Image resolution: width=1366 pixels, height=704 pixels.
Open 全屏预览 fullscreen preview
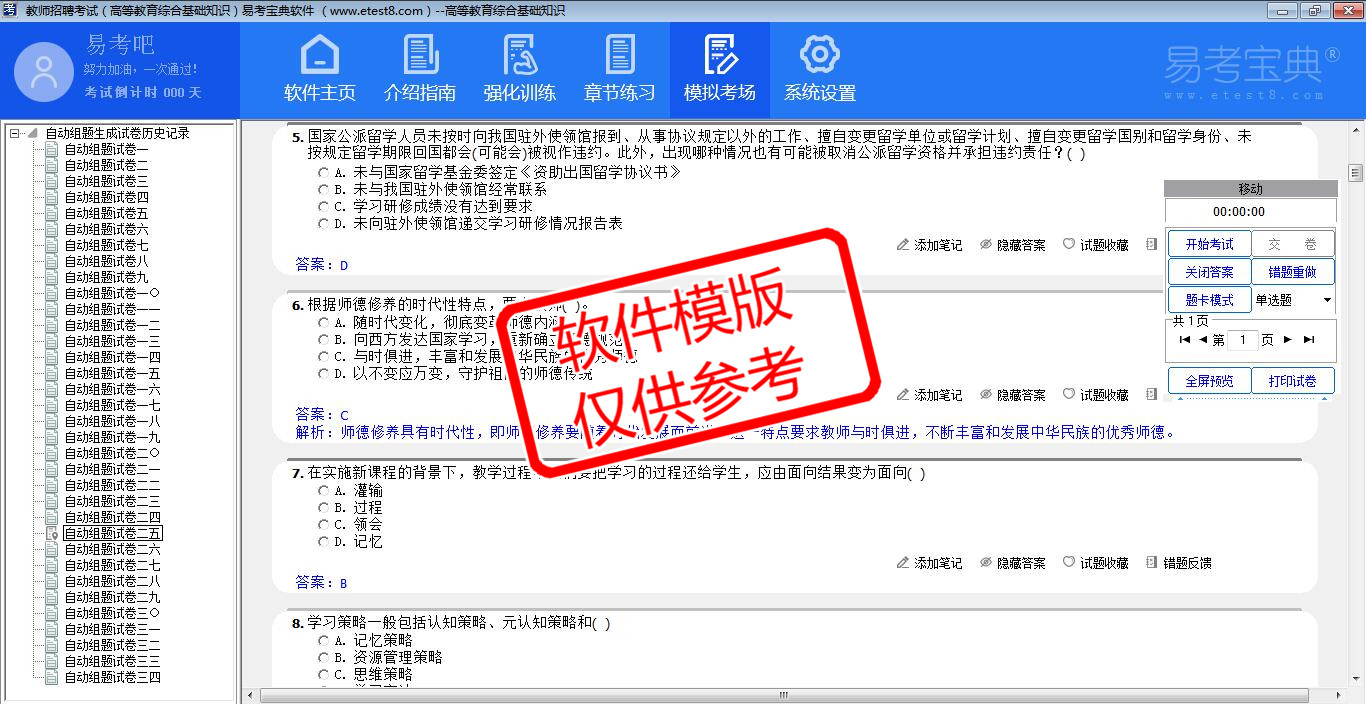(x=1209, y=381)
